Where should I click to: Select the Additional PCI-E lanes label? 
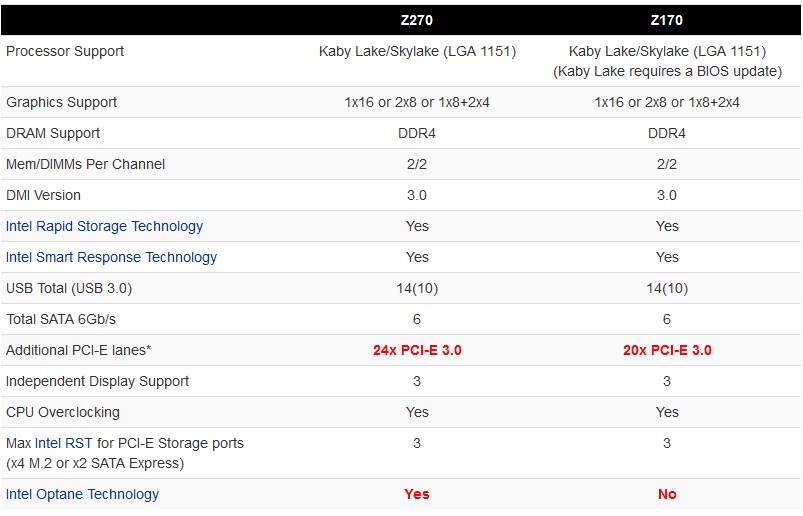tap(78, 350)
